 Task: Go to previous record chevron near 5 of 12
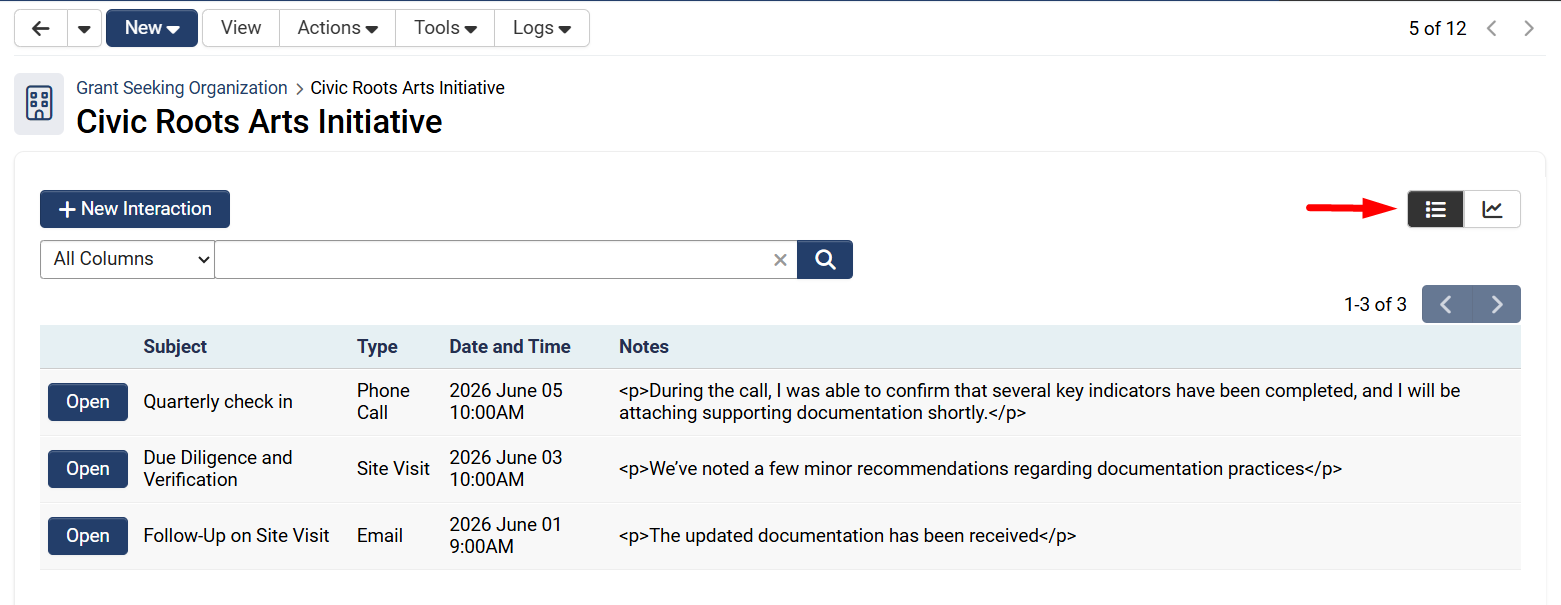[1492, 28]
